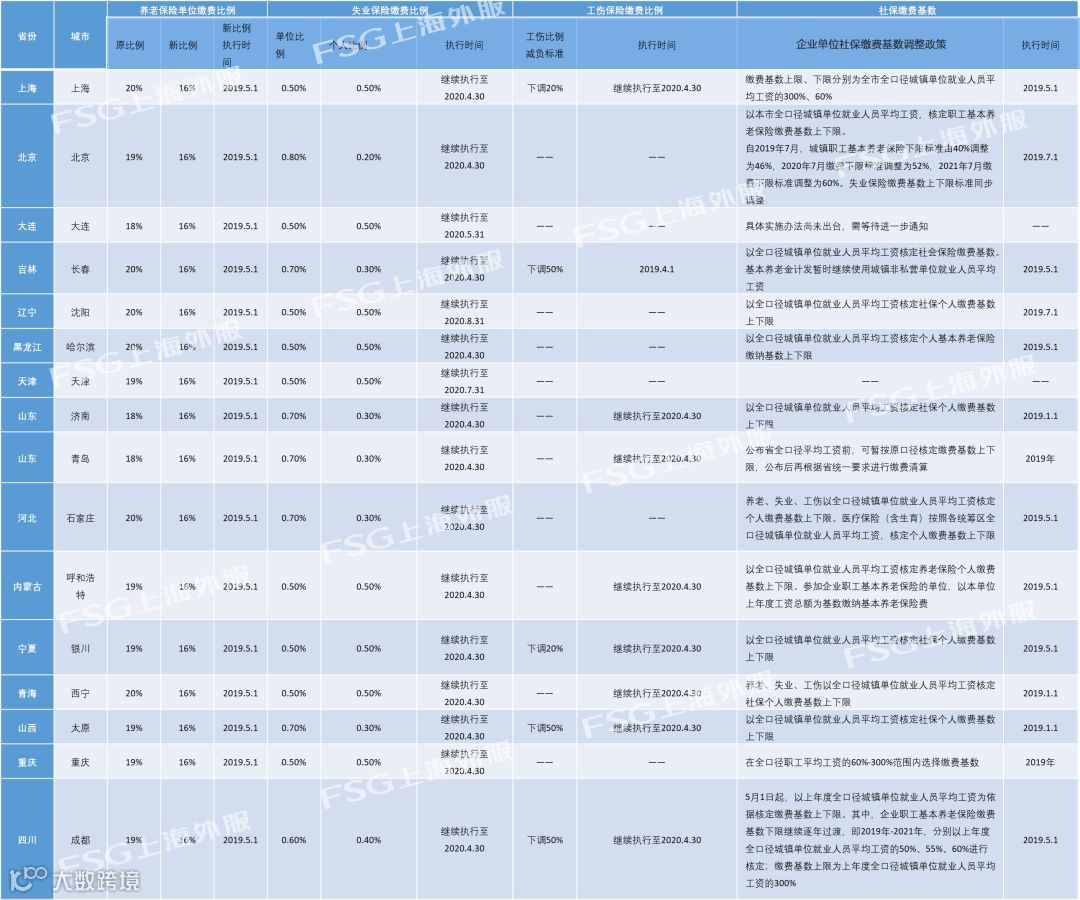This screenshot has width=1080, height=900.
Task: Select the 城市 column header
Action: point(80,36)
